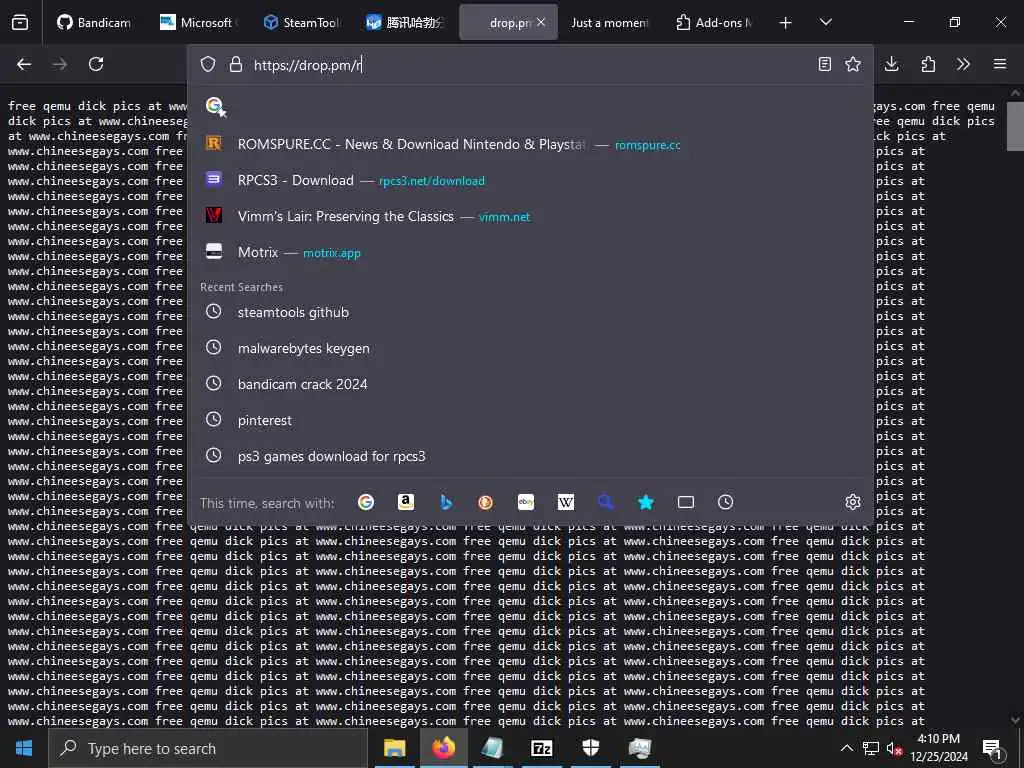Click page vertical scrollbar thumb
1024x768 pixels.
(1015, 126)
